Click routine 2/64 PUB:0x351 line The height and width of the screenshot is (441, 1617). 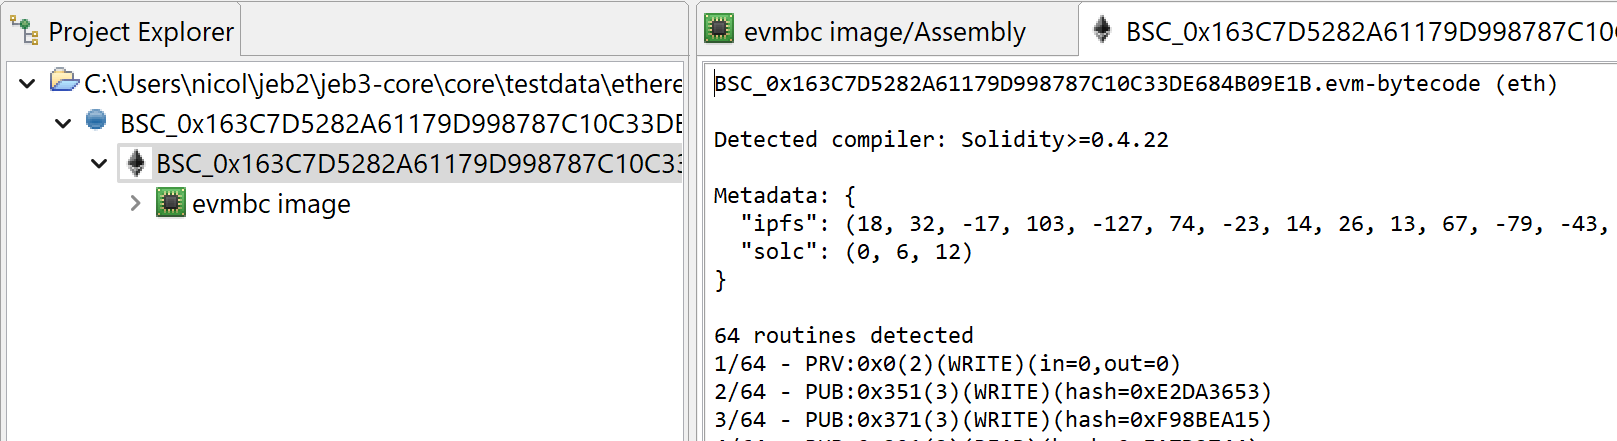993,391
